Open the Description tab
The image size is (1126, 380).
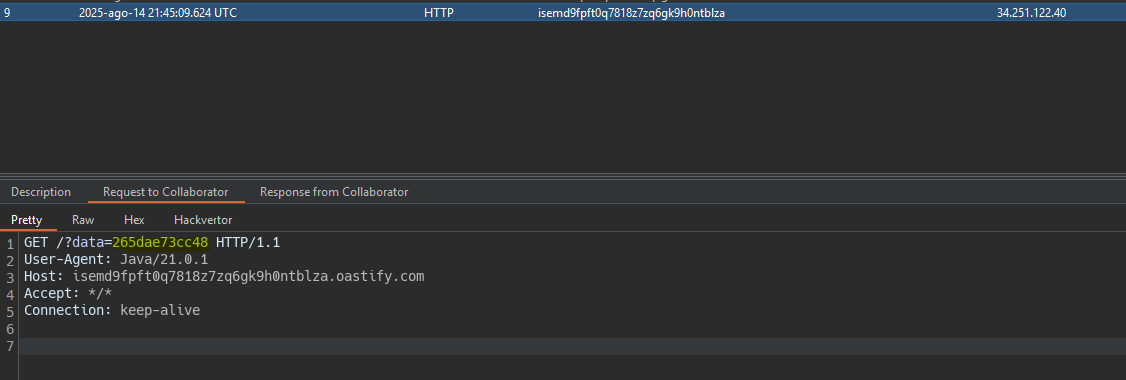tap(41, 192)
